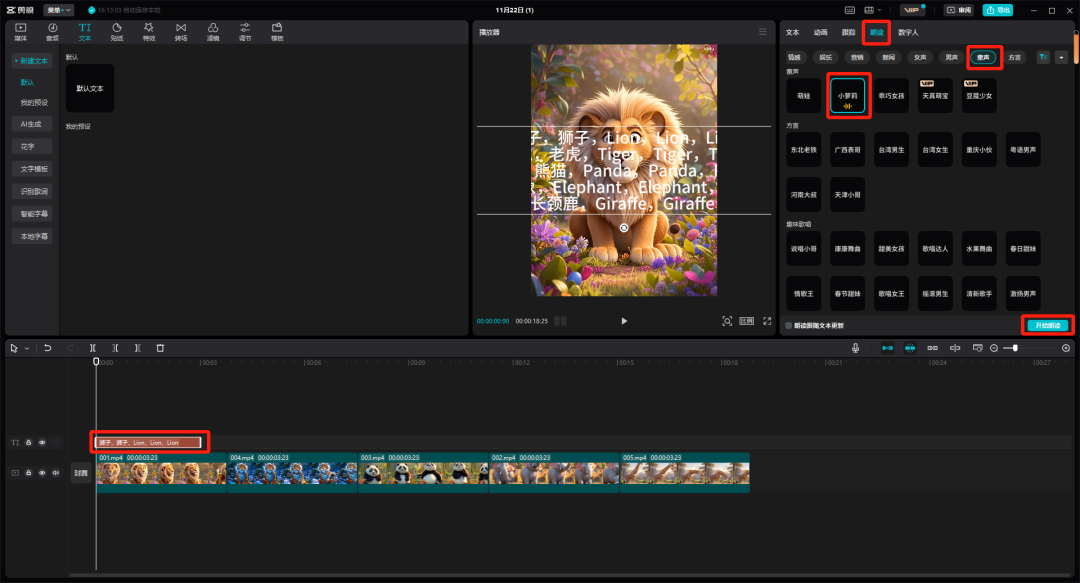Select the 003.mp4 panda clip in timeline
This screenshot has width=1080, height=583.
423,473
